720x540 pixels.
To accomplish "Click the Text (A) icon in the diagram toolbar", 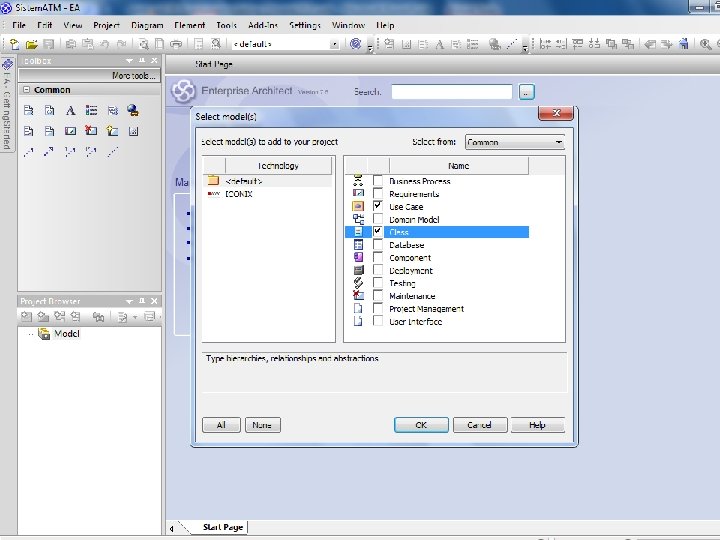I will (x=439, y=44).
